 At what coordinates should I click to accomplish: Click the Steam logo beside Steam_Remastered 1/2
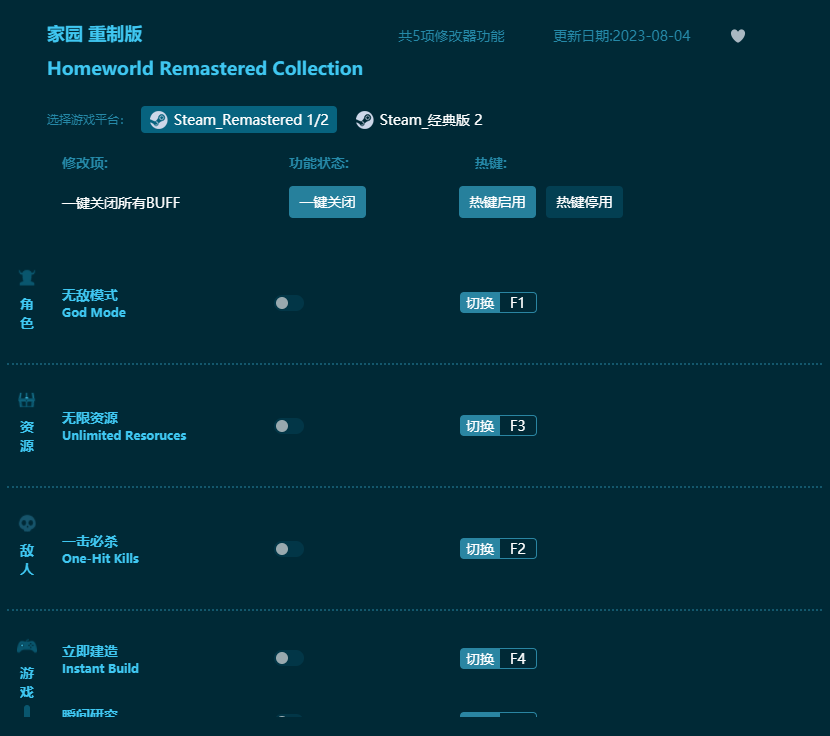pyautogui.click(x=159, y=120)
